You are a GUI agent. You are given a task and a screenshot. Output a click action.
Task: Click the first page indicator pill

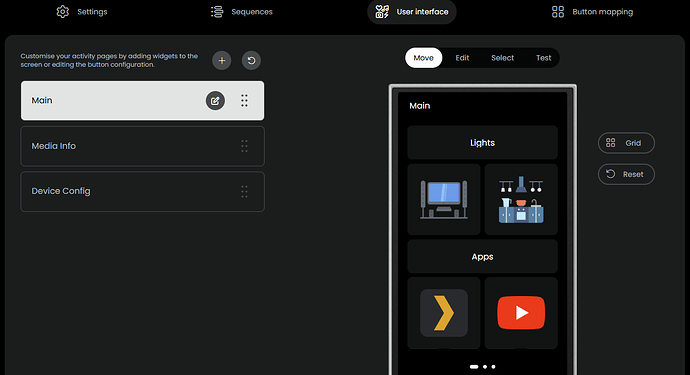click(x=474, y=367)
